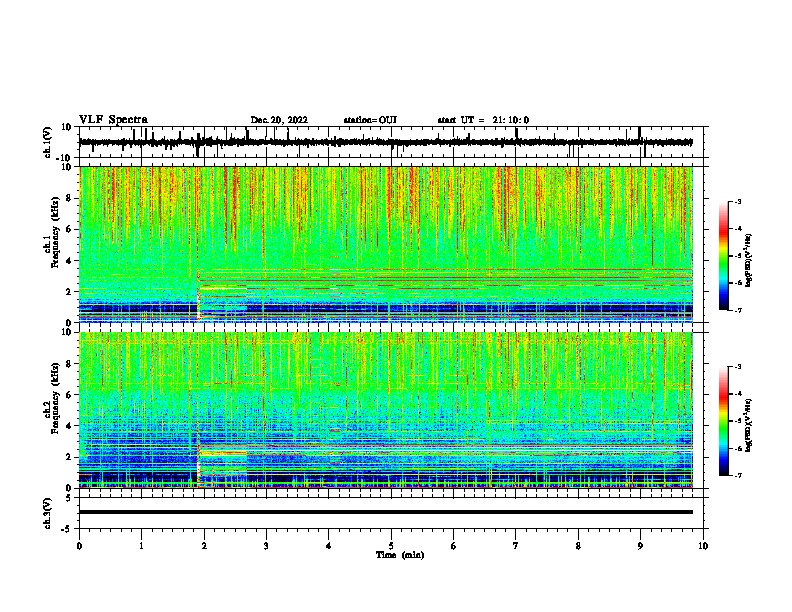
Task: Click the "VLF Spectra" plot title
Action: pyautogui.click(x=113, y=120)
